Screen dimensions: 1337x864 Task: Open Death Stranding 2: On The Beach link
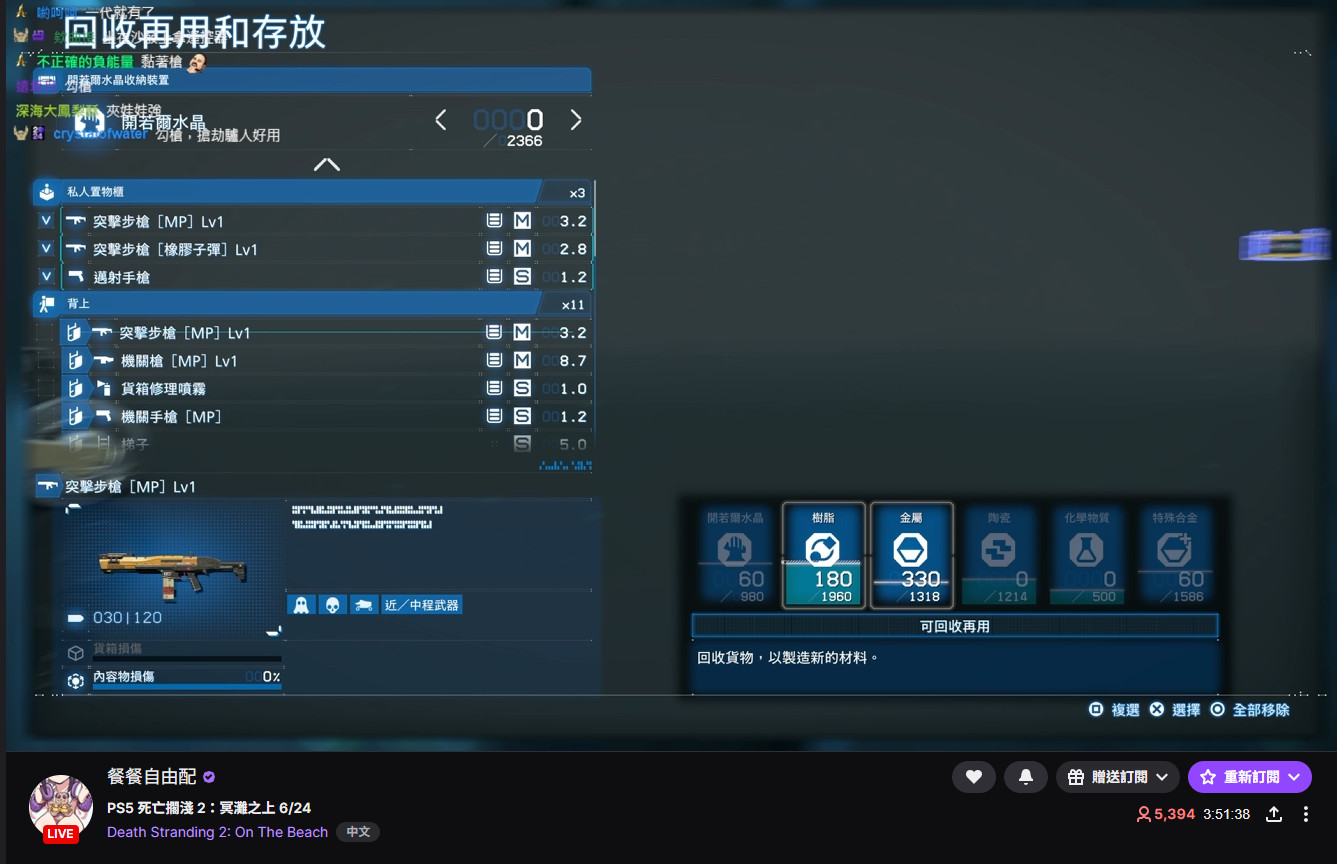click(217, 832)
